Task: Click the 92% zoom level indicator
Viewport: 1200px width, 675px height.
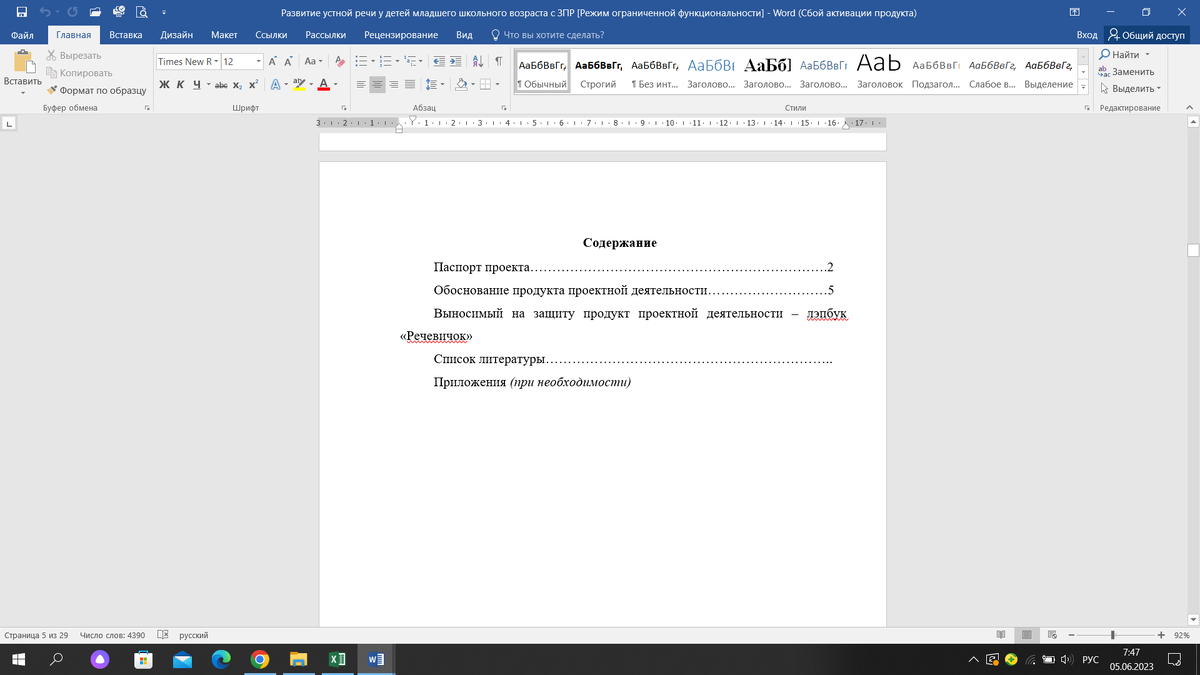Action: point(1181,635)
